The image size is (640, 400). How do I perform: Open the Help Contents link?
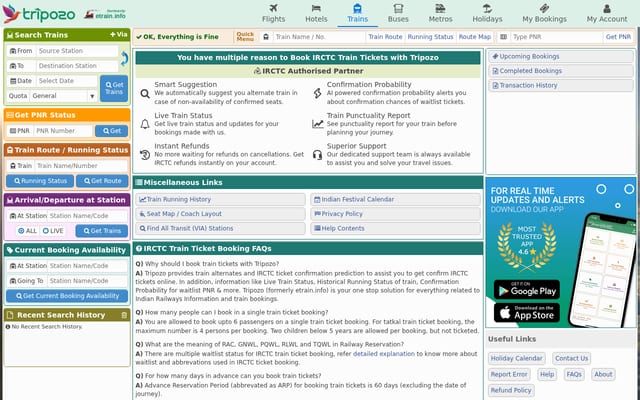pos(396,228)
